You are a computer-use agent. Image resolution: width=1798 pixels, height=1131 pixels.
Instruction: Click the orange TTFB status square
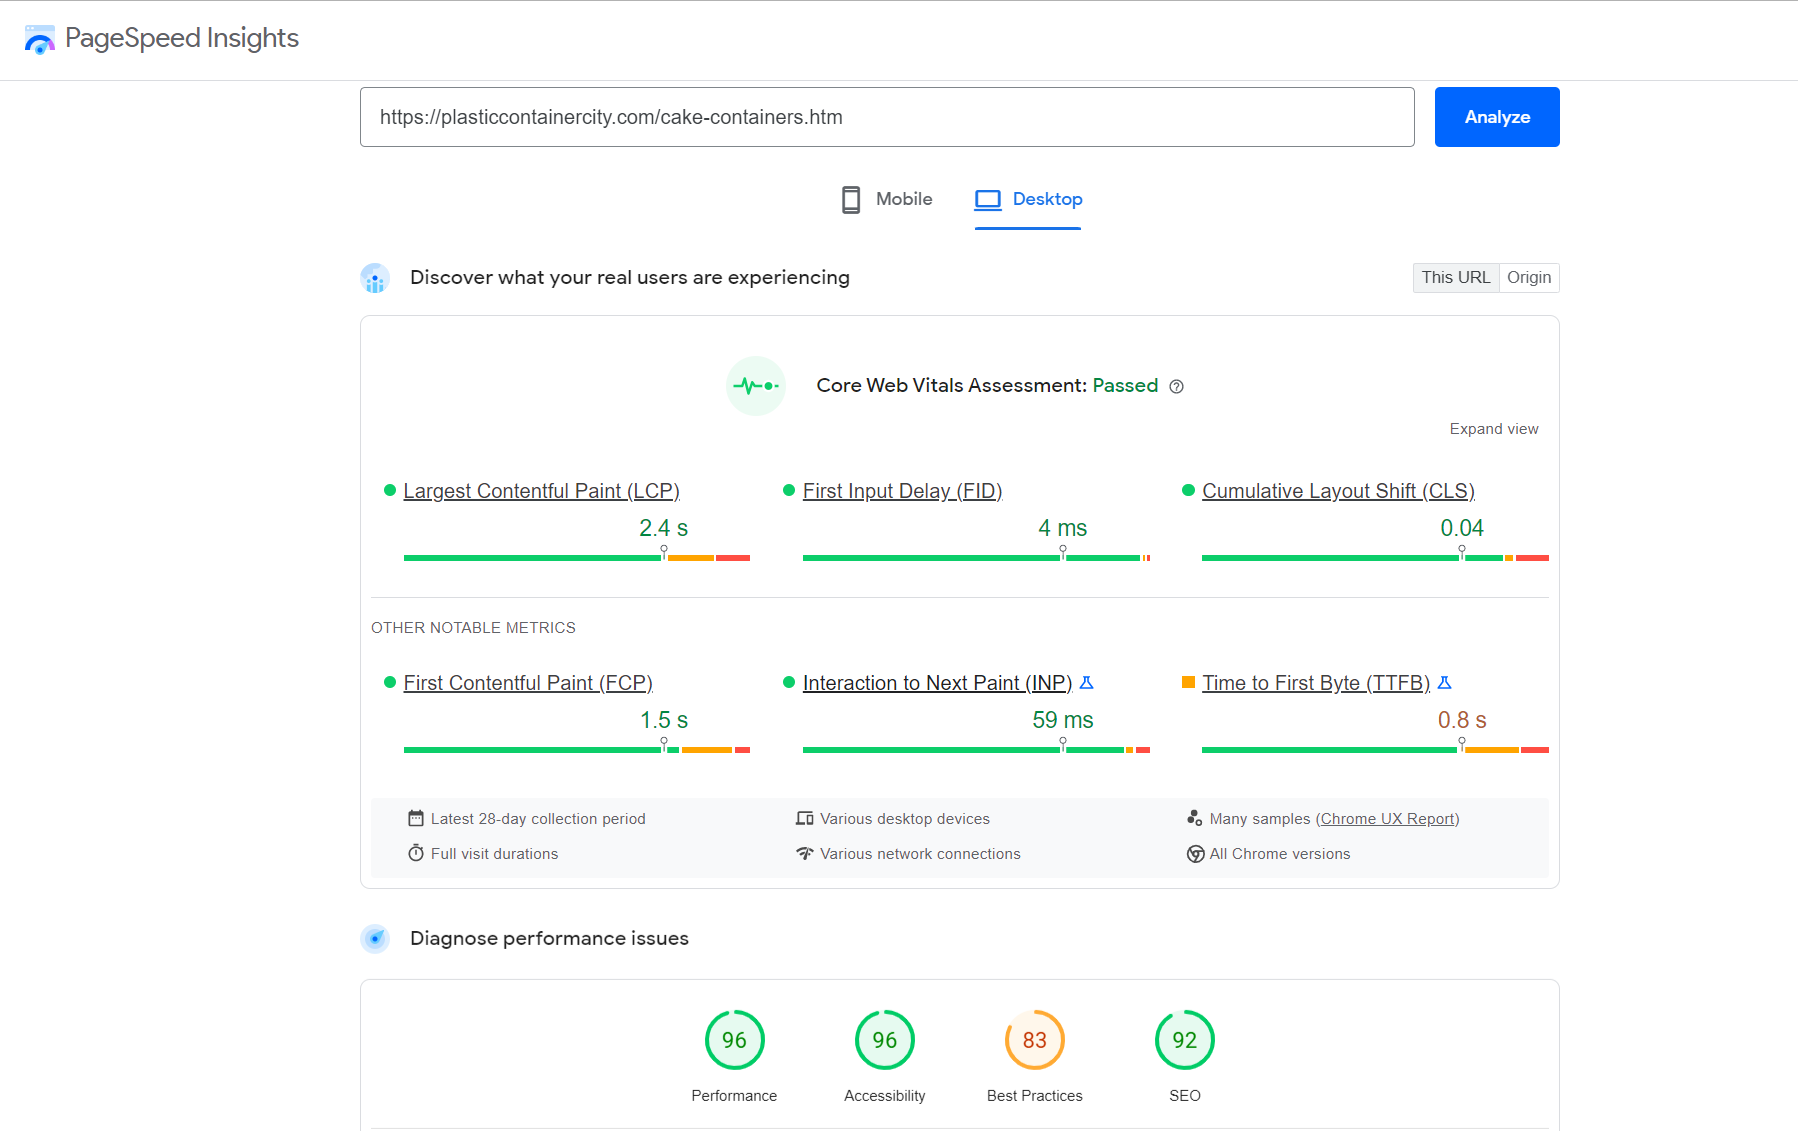[x=1188, y=682]
